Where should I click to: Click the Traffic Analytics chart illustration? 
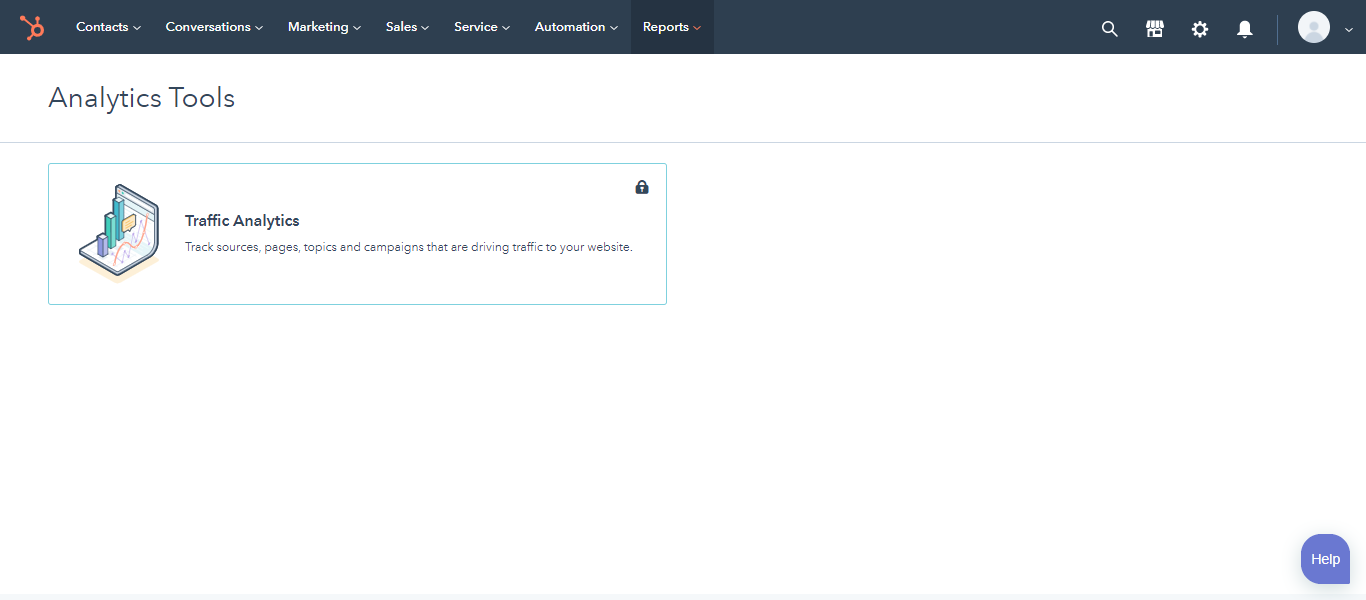point(119,232)
